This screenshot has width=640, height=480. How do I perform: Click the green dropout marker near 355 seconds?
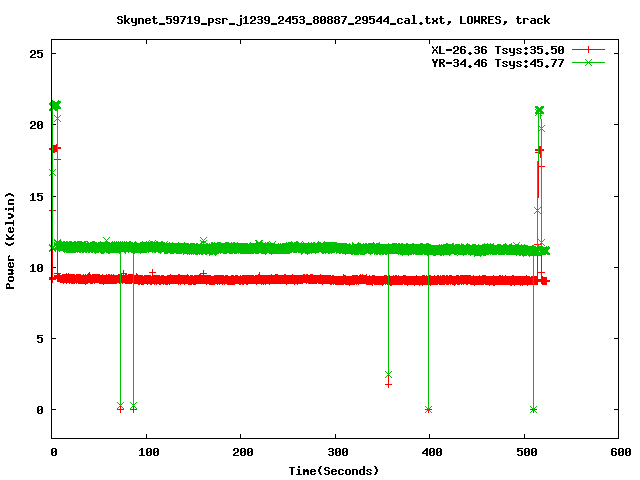pyautogui.click(x=388, y=374)
